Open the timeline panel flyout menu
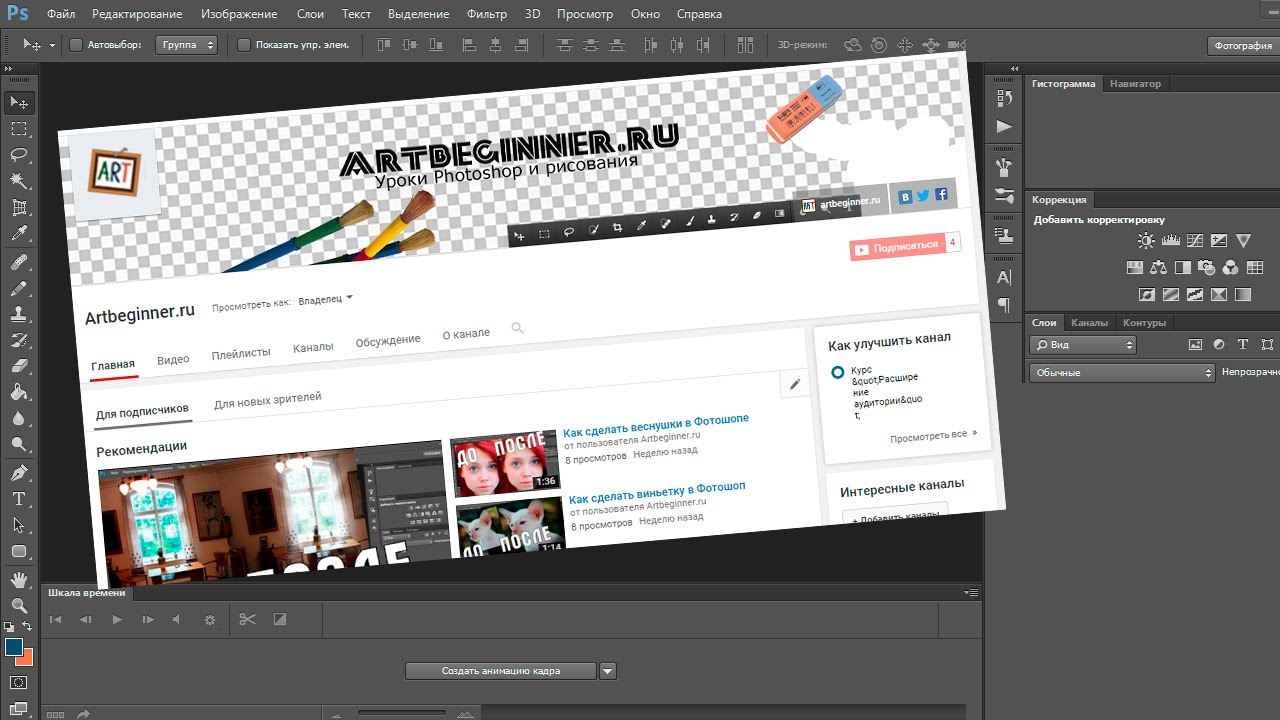 tap(971, 593)
